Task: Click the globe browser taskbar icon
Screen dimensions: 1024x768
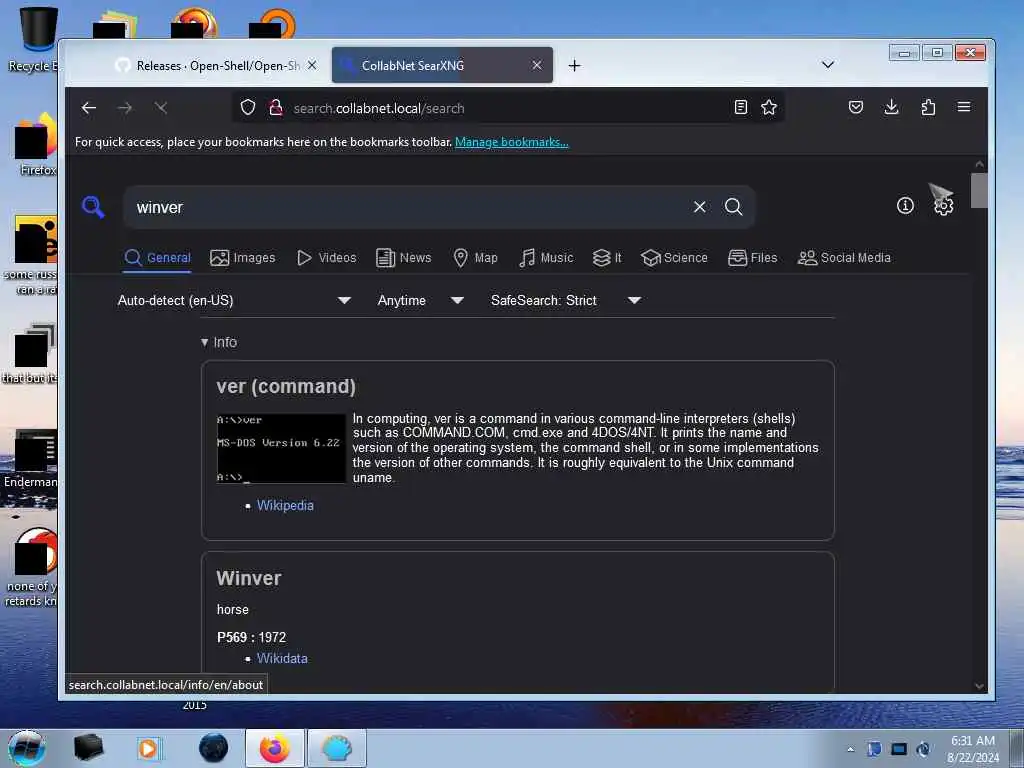Action: click(x=214, y=748)
